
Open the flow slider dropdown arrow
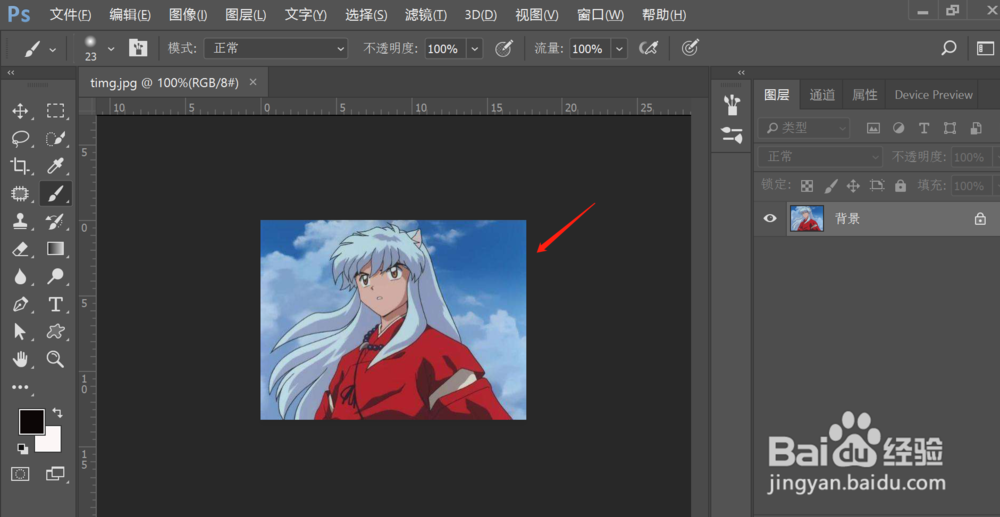[619, 48]
